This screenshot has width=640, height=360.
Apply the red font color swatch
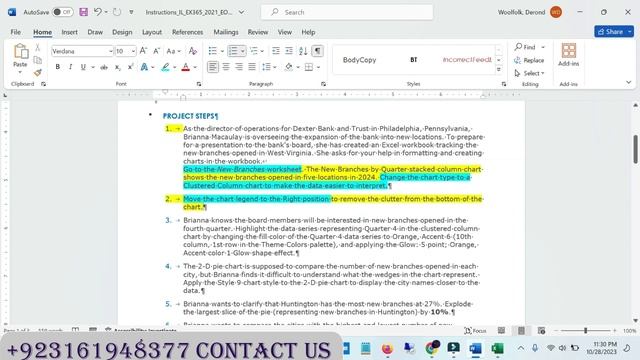point(186,67)
